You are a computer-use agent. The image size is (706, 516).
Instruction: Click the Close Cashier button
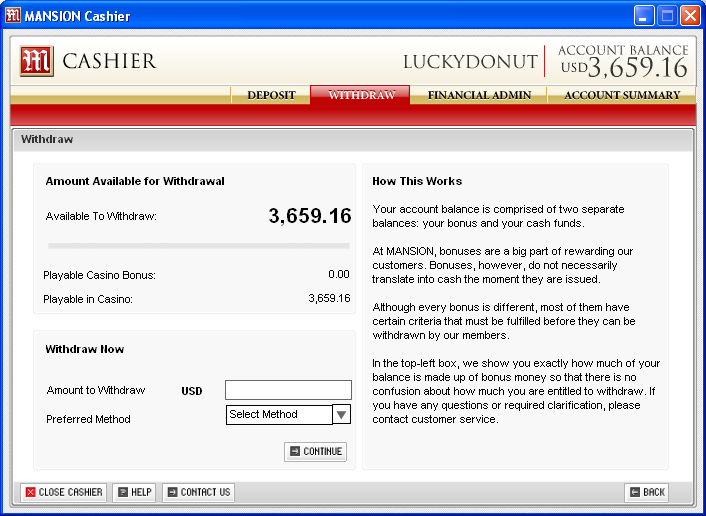pos(63,492)
